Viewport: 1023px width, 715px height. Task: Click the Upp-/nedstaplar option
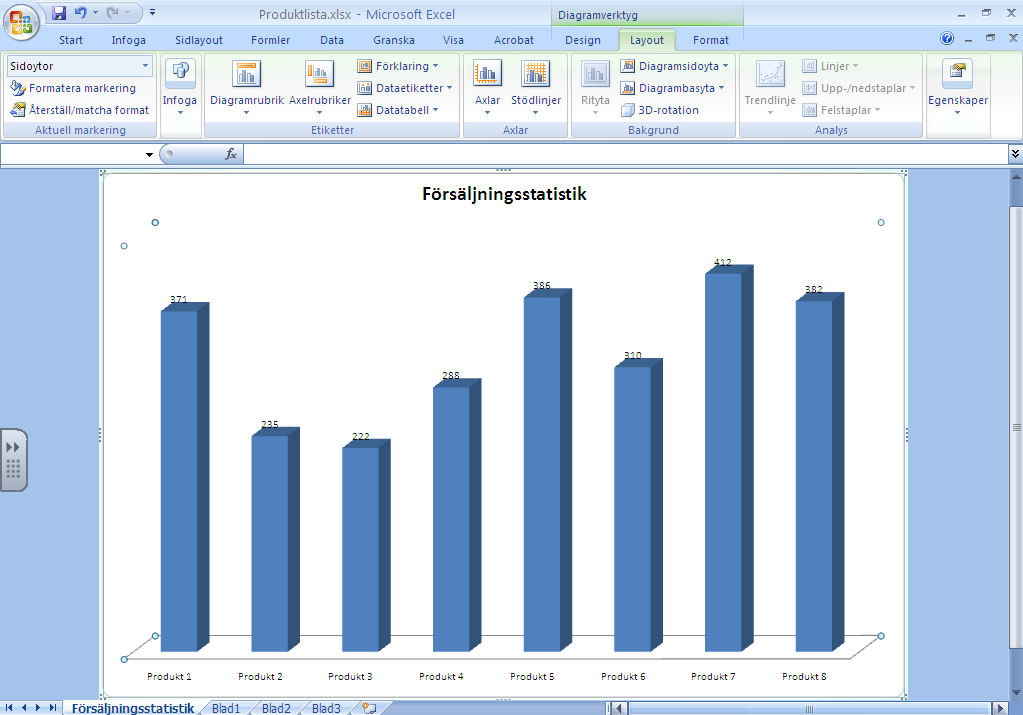point(859,88)
